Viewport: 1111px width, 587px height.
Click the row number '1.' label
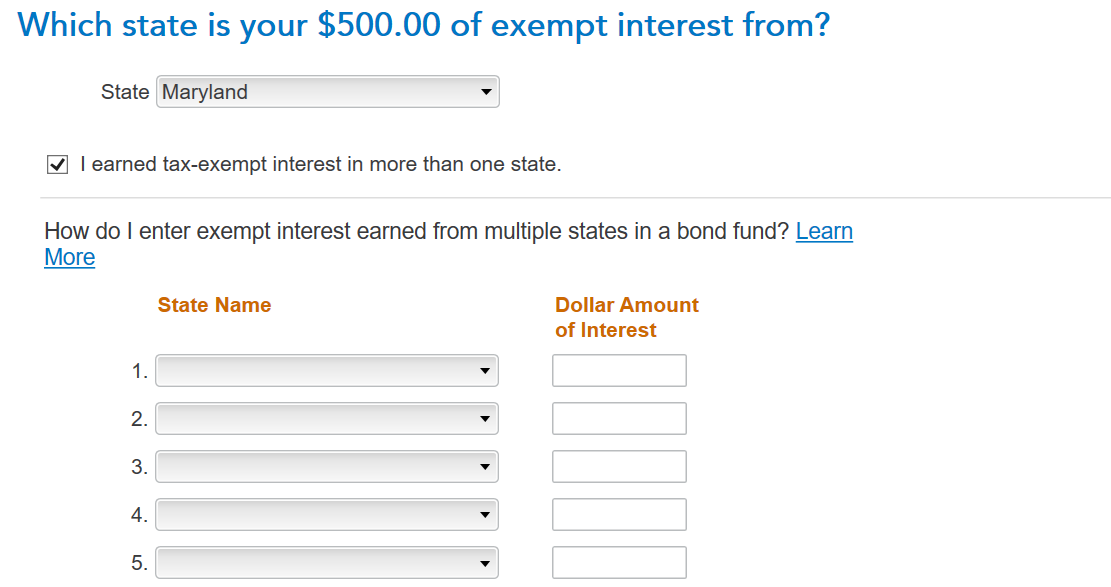(x=139, y=372)
